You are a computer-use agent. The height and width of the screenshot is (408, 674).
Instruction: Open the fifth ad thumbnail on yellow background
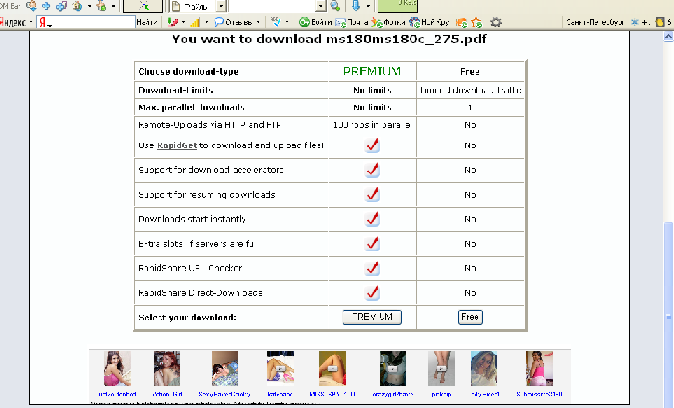tap(332, 368)
